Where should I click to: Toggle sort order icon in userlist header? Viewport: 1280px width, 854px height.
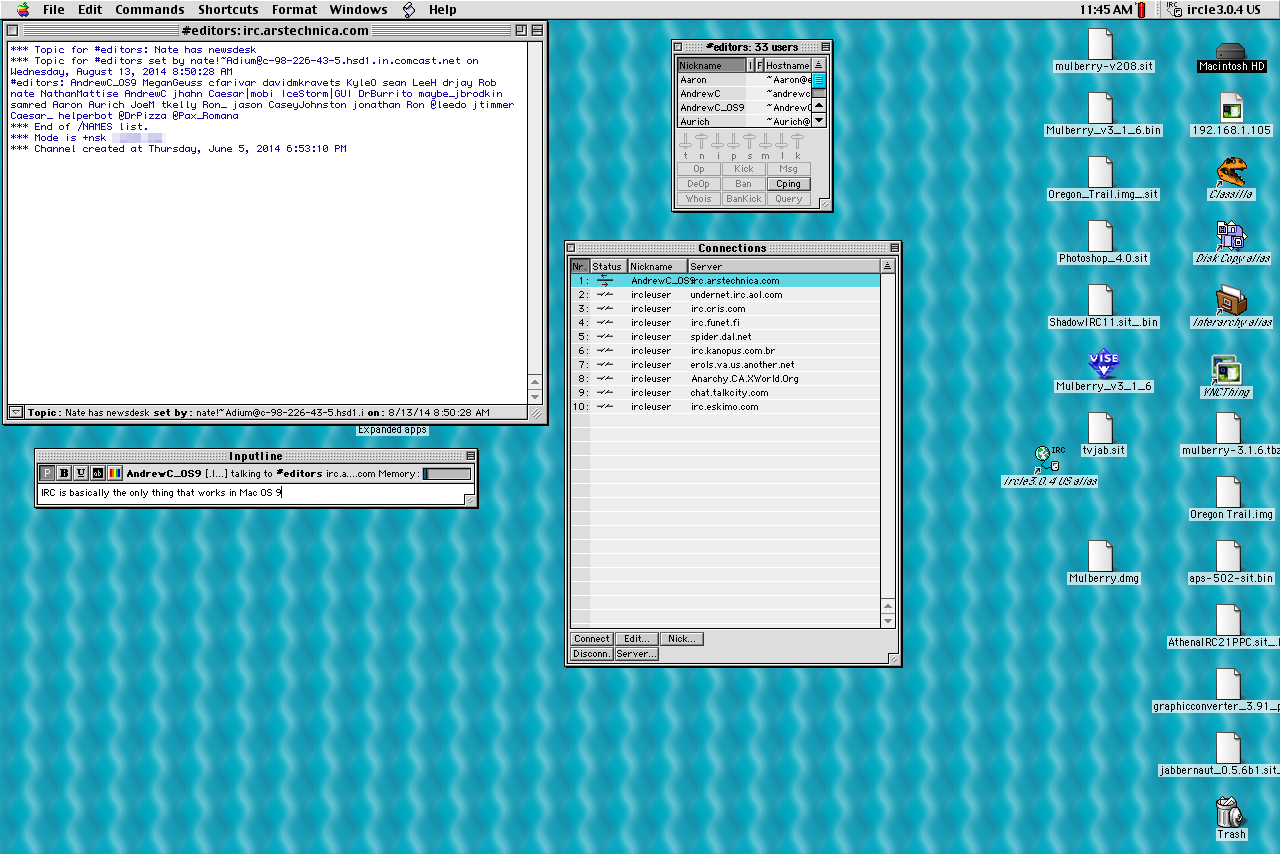pyautogui.click(x=819, y=65)
